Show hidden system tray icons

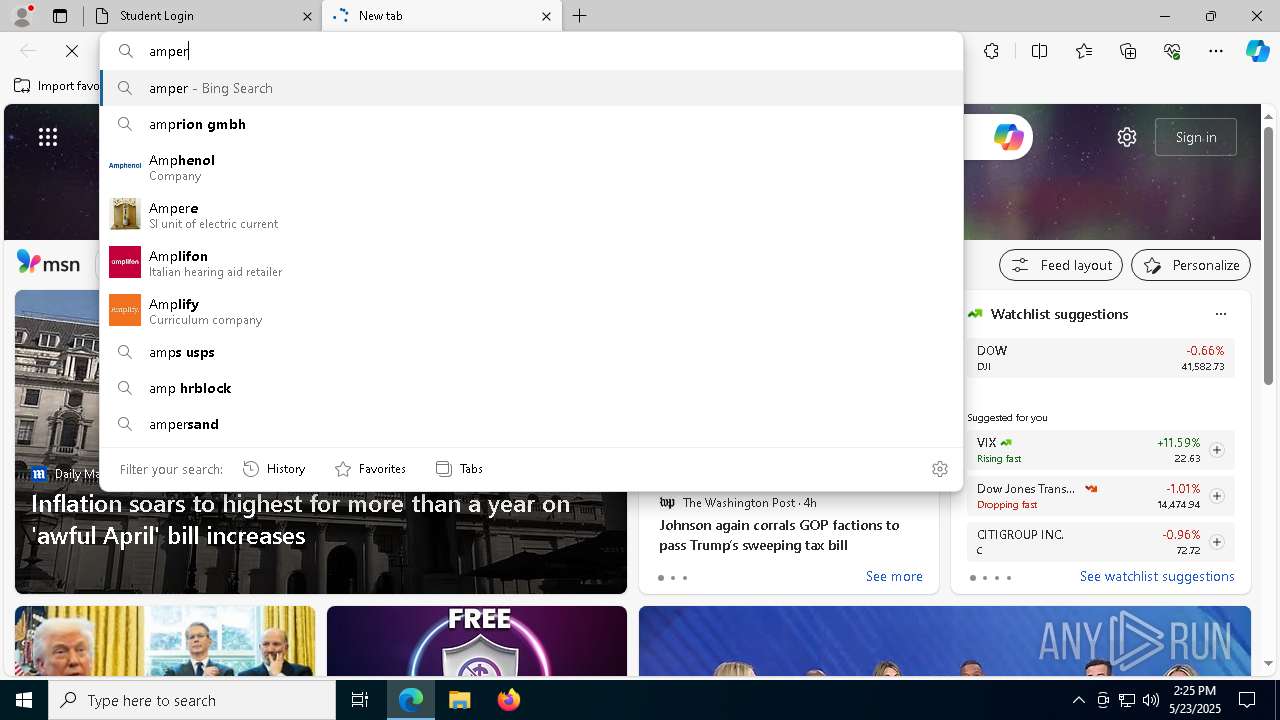point(1078,700)
